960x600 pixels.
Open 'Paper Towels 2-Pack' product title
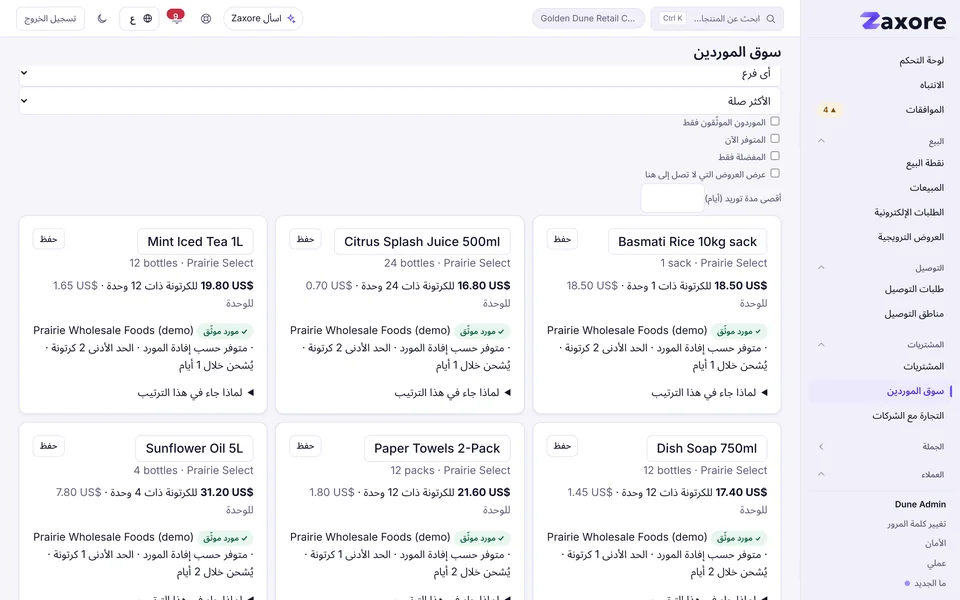pos(437,448)
